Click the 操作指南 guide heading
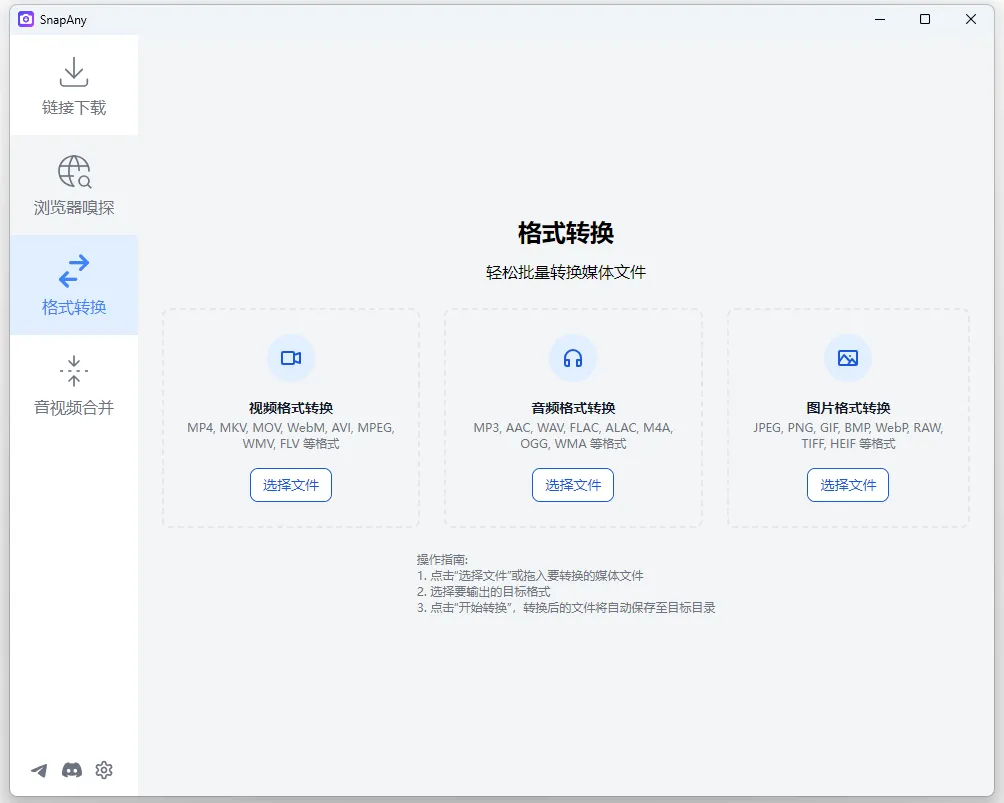 click(442, 560)
